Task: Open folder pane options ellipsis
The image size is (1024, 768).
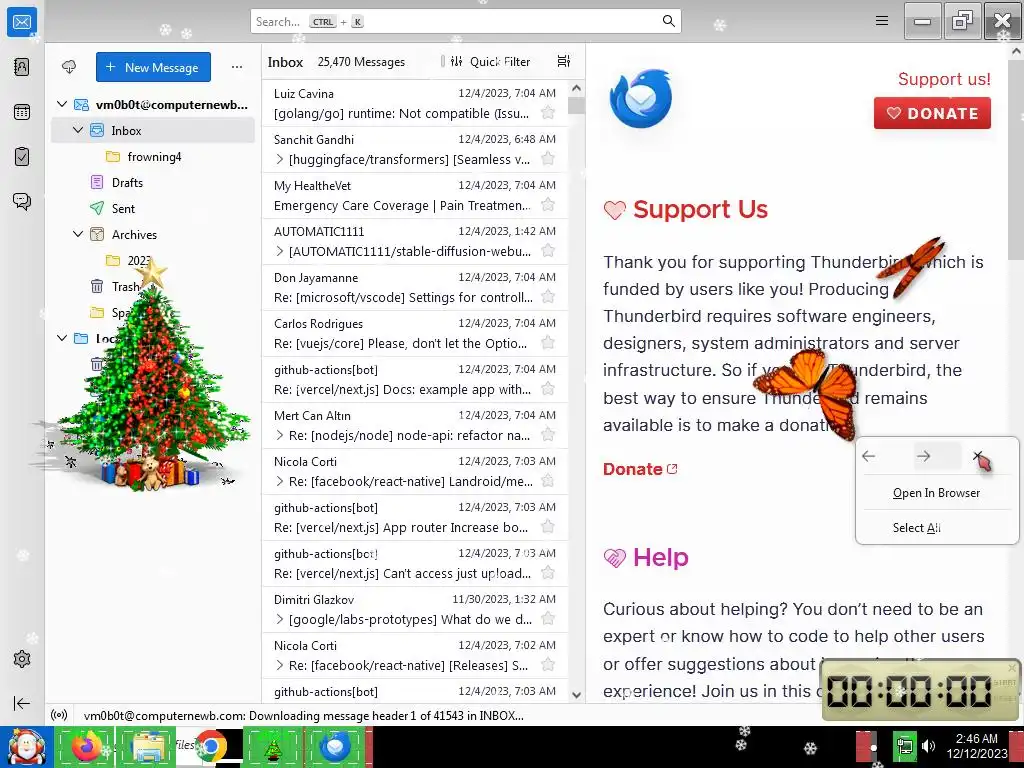Action: point(236,67)
